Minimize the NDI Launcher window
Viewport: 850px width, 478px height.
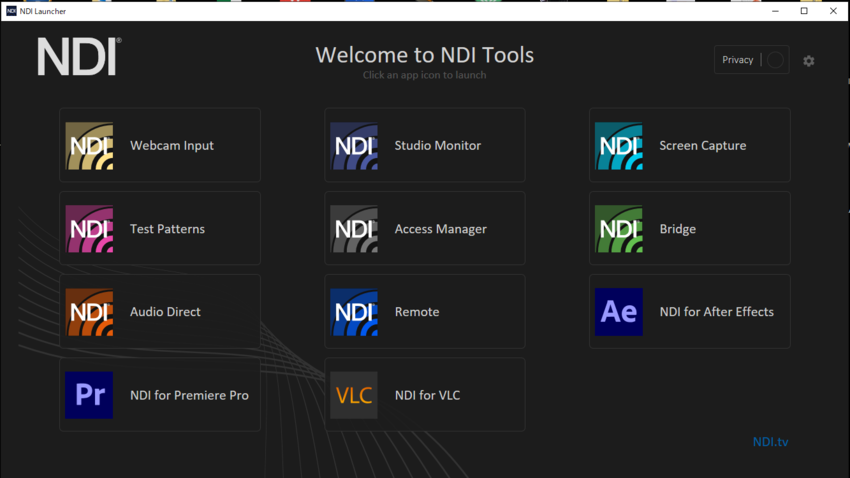[x=775, y=11]
